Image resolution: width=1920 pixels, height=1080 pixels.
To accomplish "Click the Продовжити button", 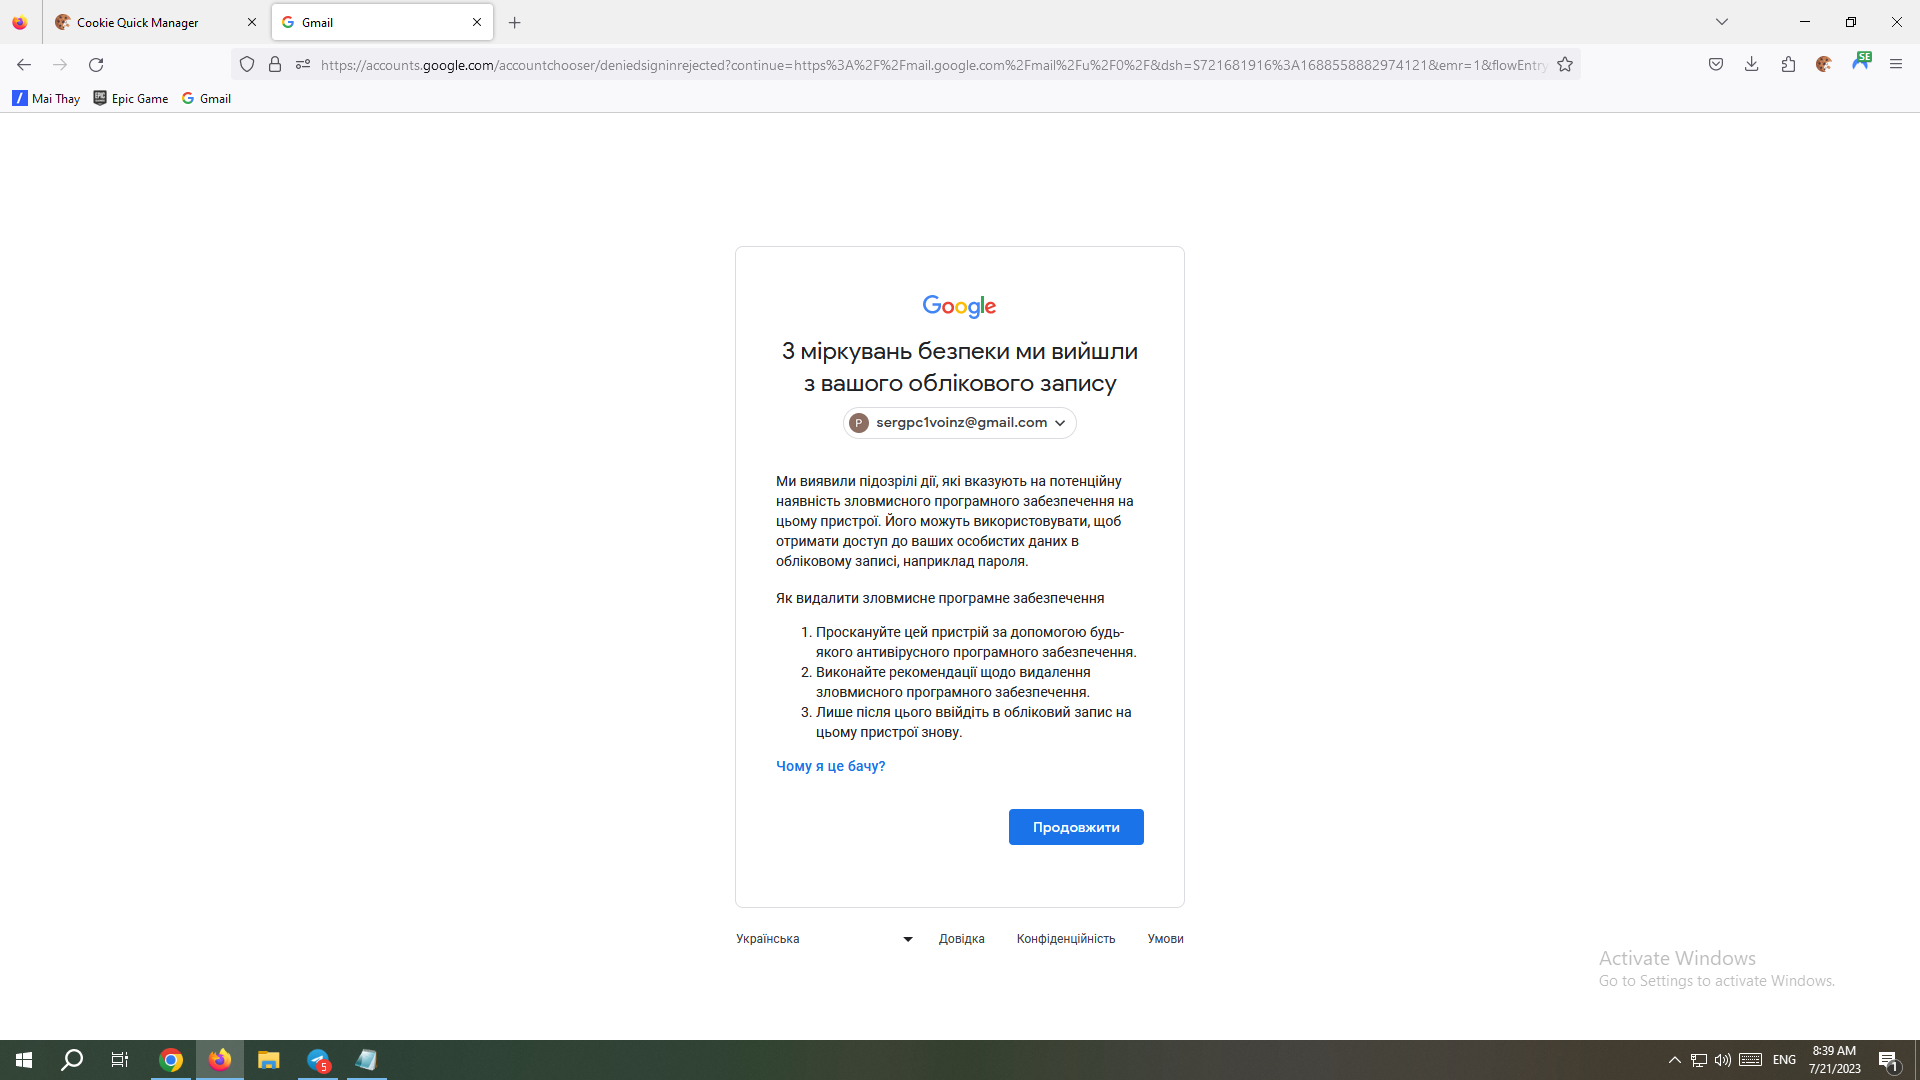I will [1076, 827].
